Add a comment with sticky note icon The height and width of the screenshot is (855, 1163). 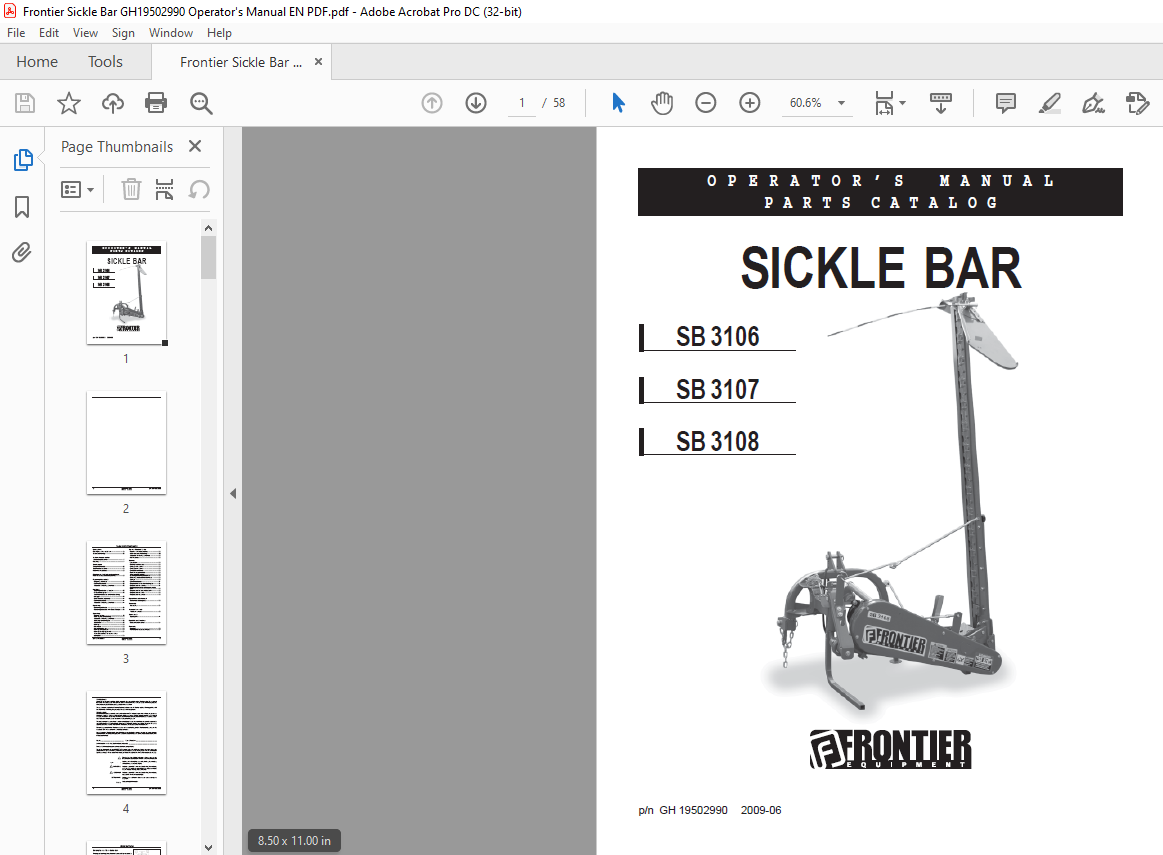(x=1006, y=103)
